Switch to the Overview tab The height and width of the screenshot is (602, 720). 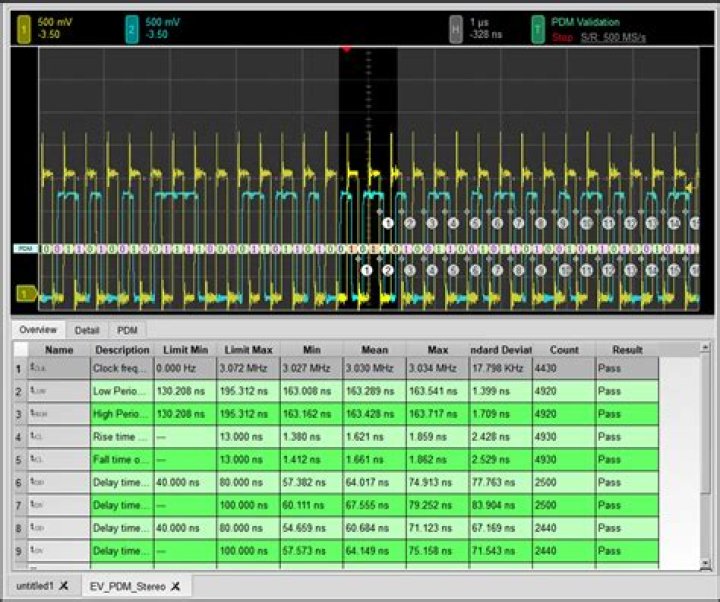(x=38, y=330)
